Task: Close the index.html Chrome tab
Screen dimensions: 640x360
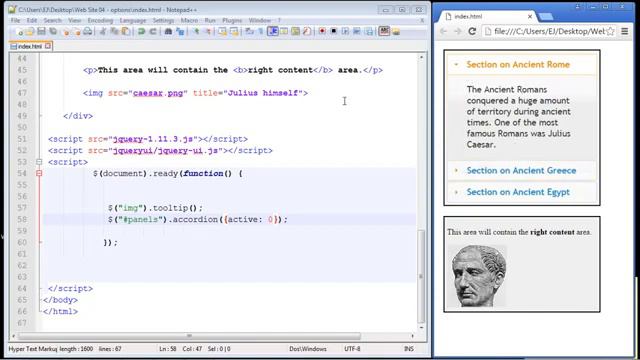Action: (530, 17)
